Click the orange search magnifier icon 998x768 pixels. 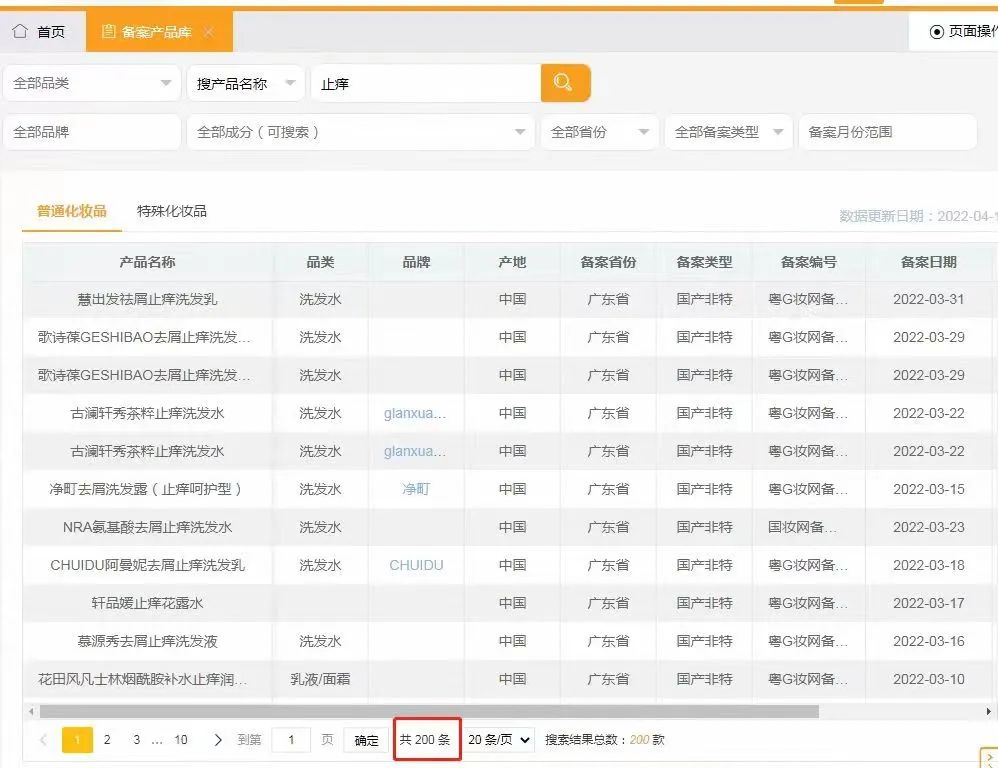pyautogui.click(x=565, y=83)
